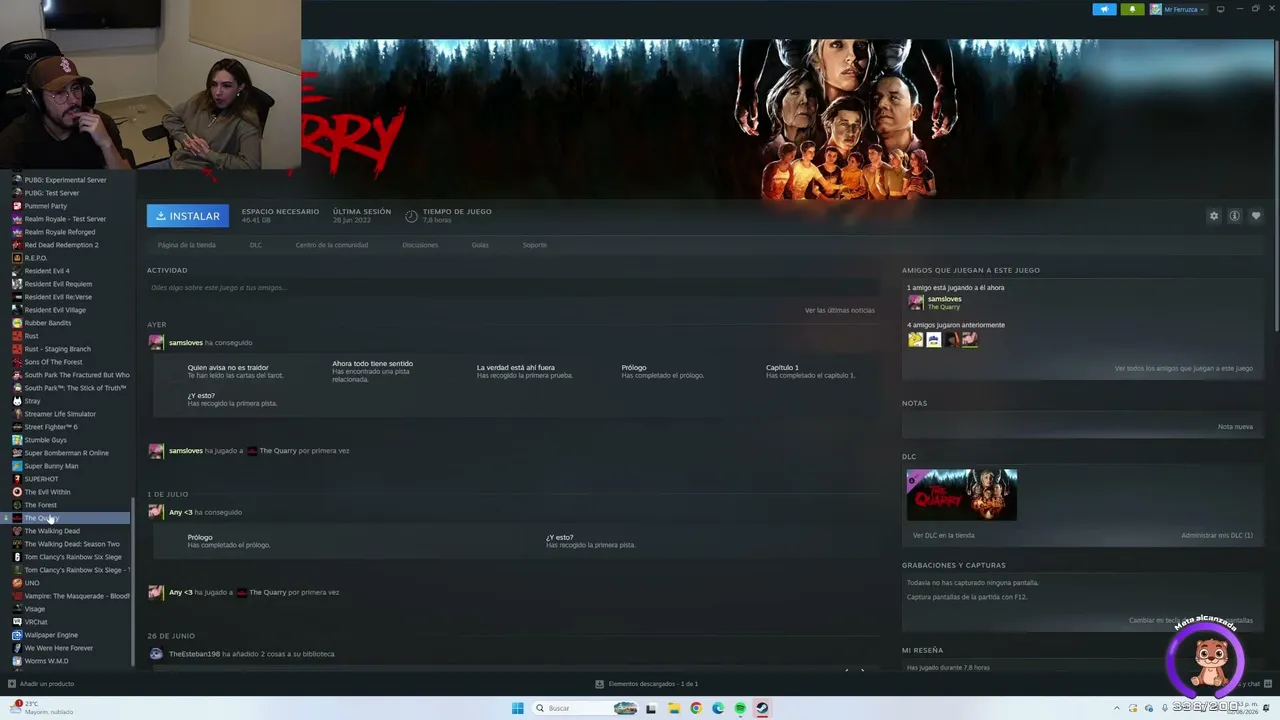1280x720 pixels.
Task: Open the Windows Start button
Action: coord(517,708)
